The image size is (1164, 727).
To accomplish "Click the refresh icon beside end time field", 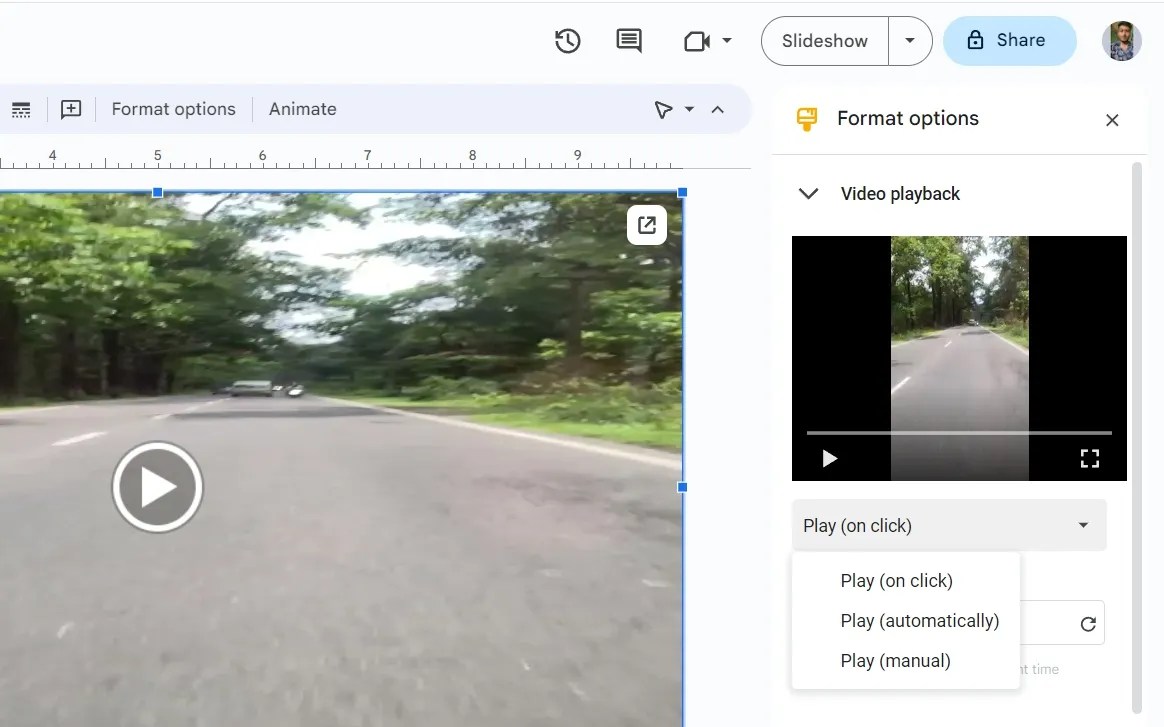I will pos(1088,622).
